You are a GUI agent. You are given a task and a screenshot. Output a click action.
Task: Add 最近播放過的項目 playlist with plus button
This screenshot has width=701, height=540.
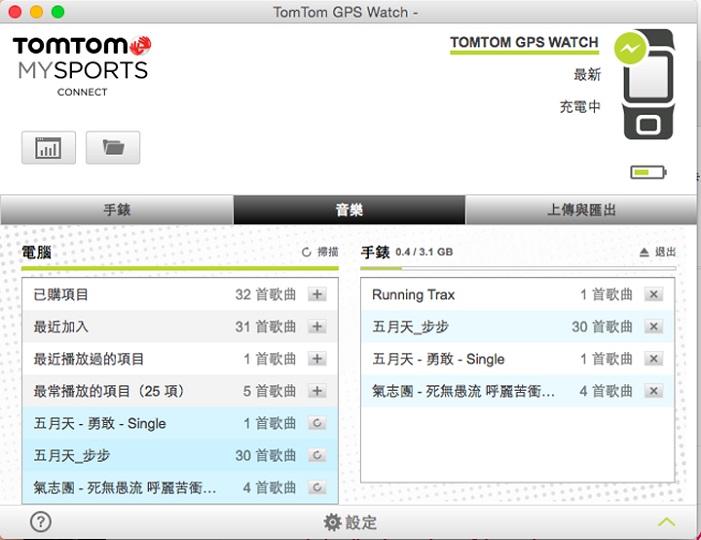pyautogui.click(x=317, y=359)
